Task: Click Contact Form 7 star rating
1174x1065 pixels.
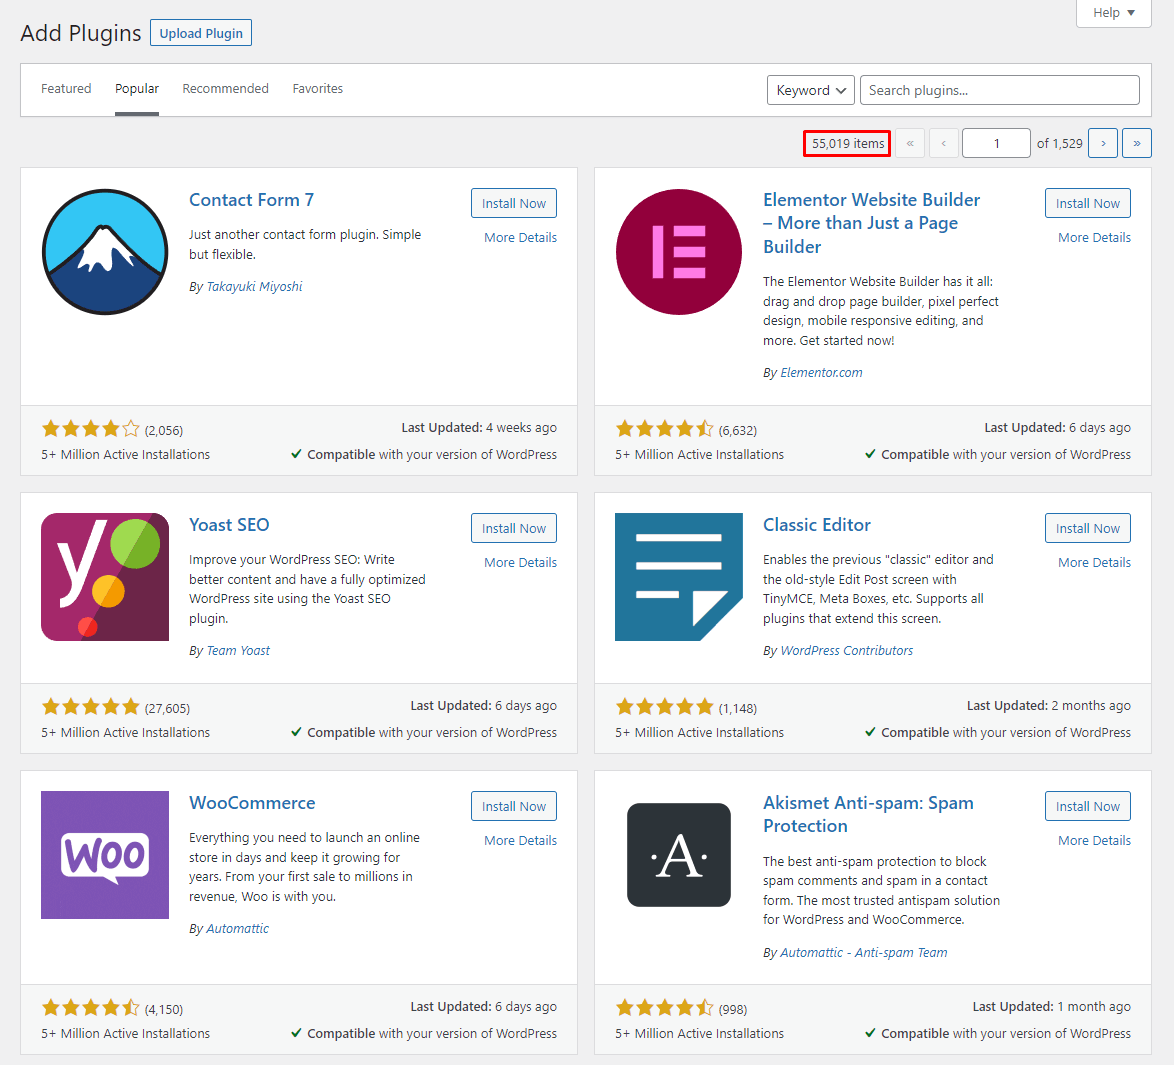Action: (91, 429)
